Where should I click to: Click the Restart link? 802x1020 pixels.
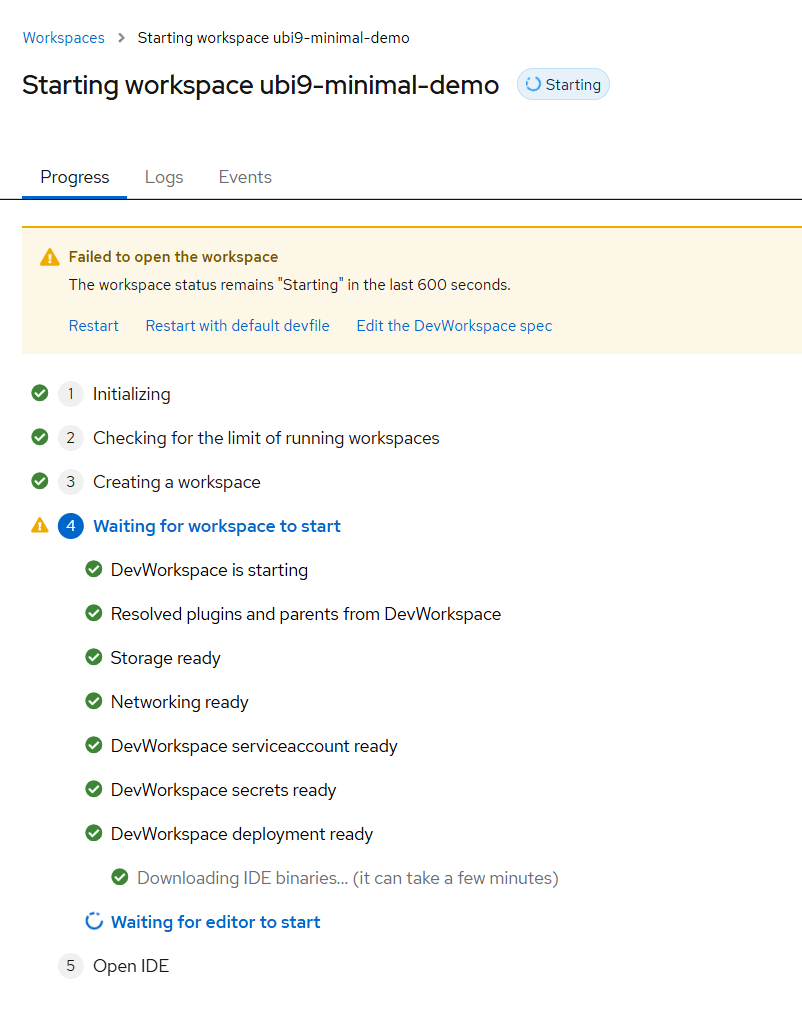coord(94,326)
